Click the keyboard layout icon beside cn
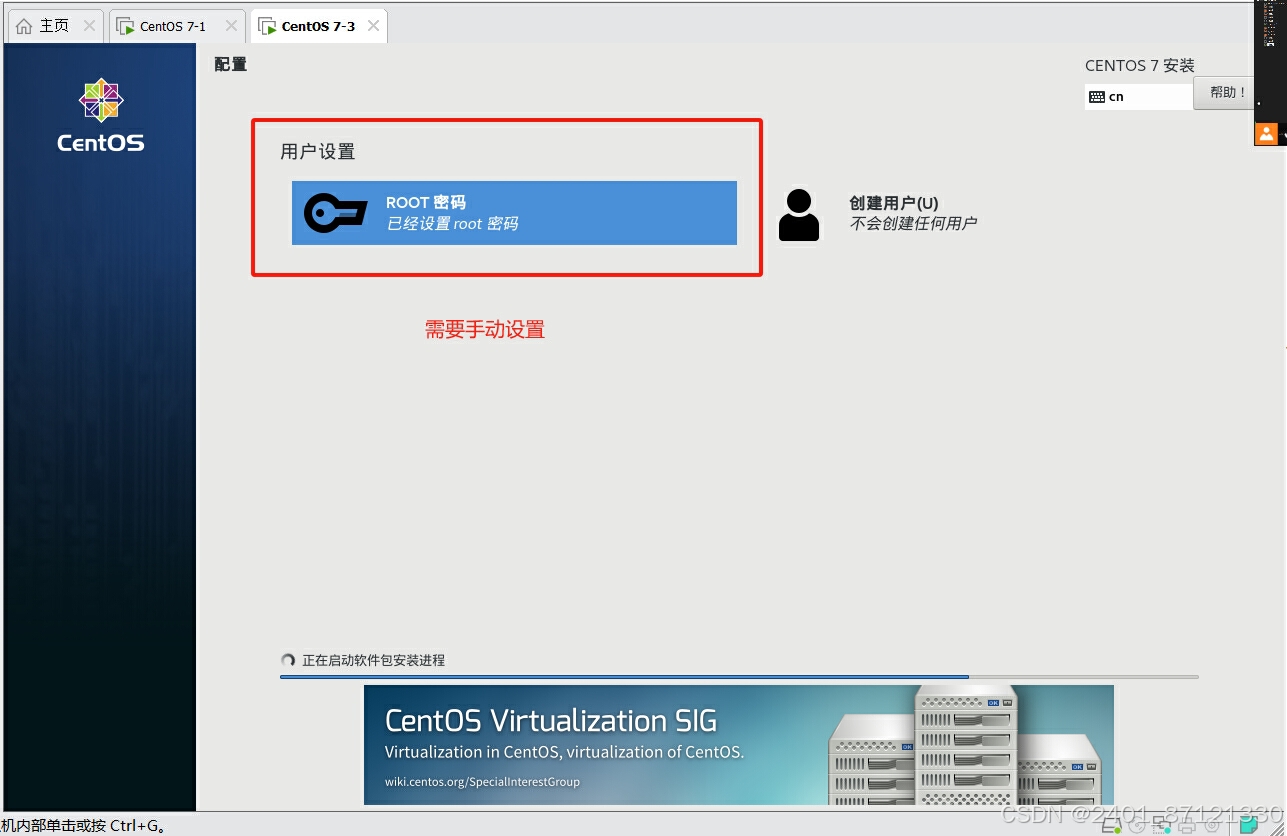This screenshot has width=1287, height=836. pos(1097,97)
